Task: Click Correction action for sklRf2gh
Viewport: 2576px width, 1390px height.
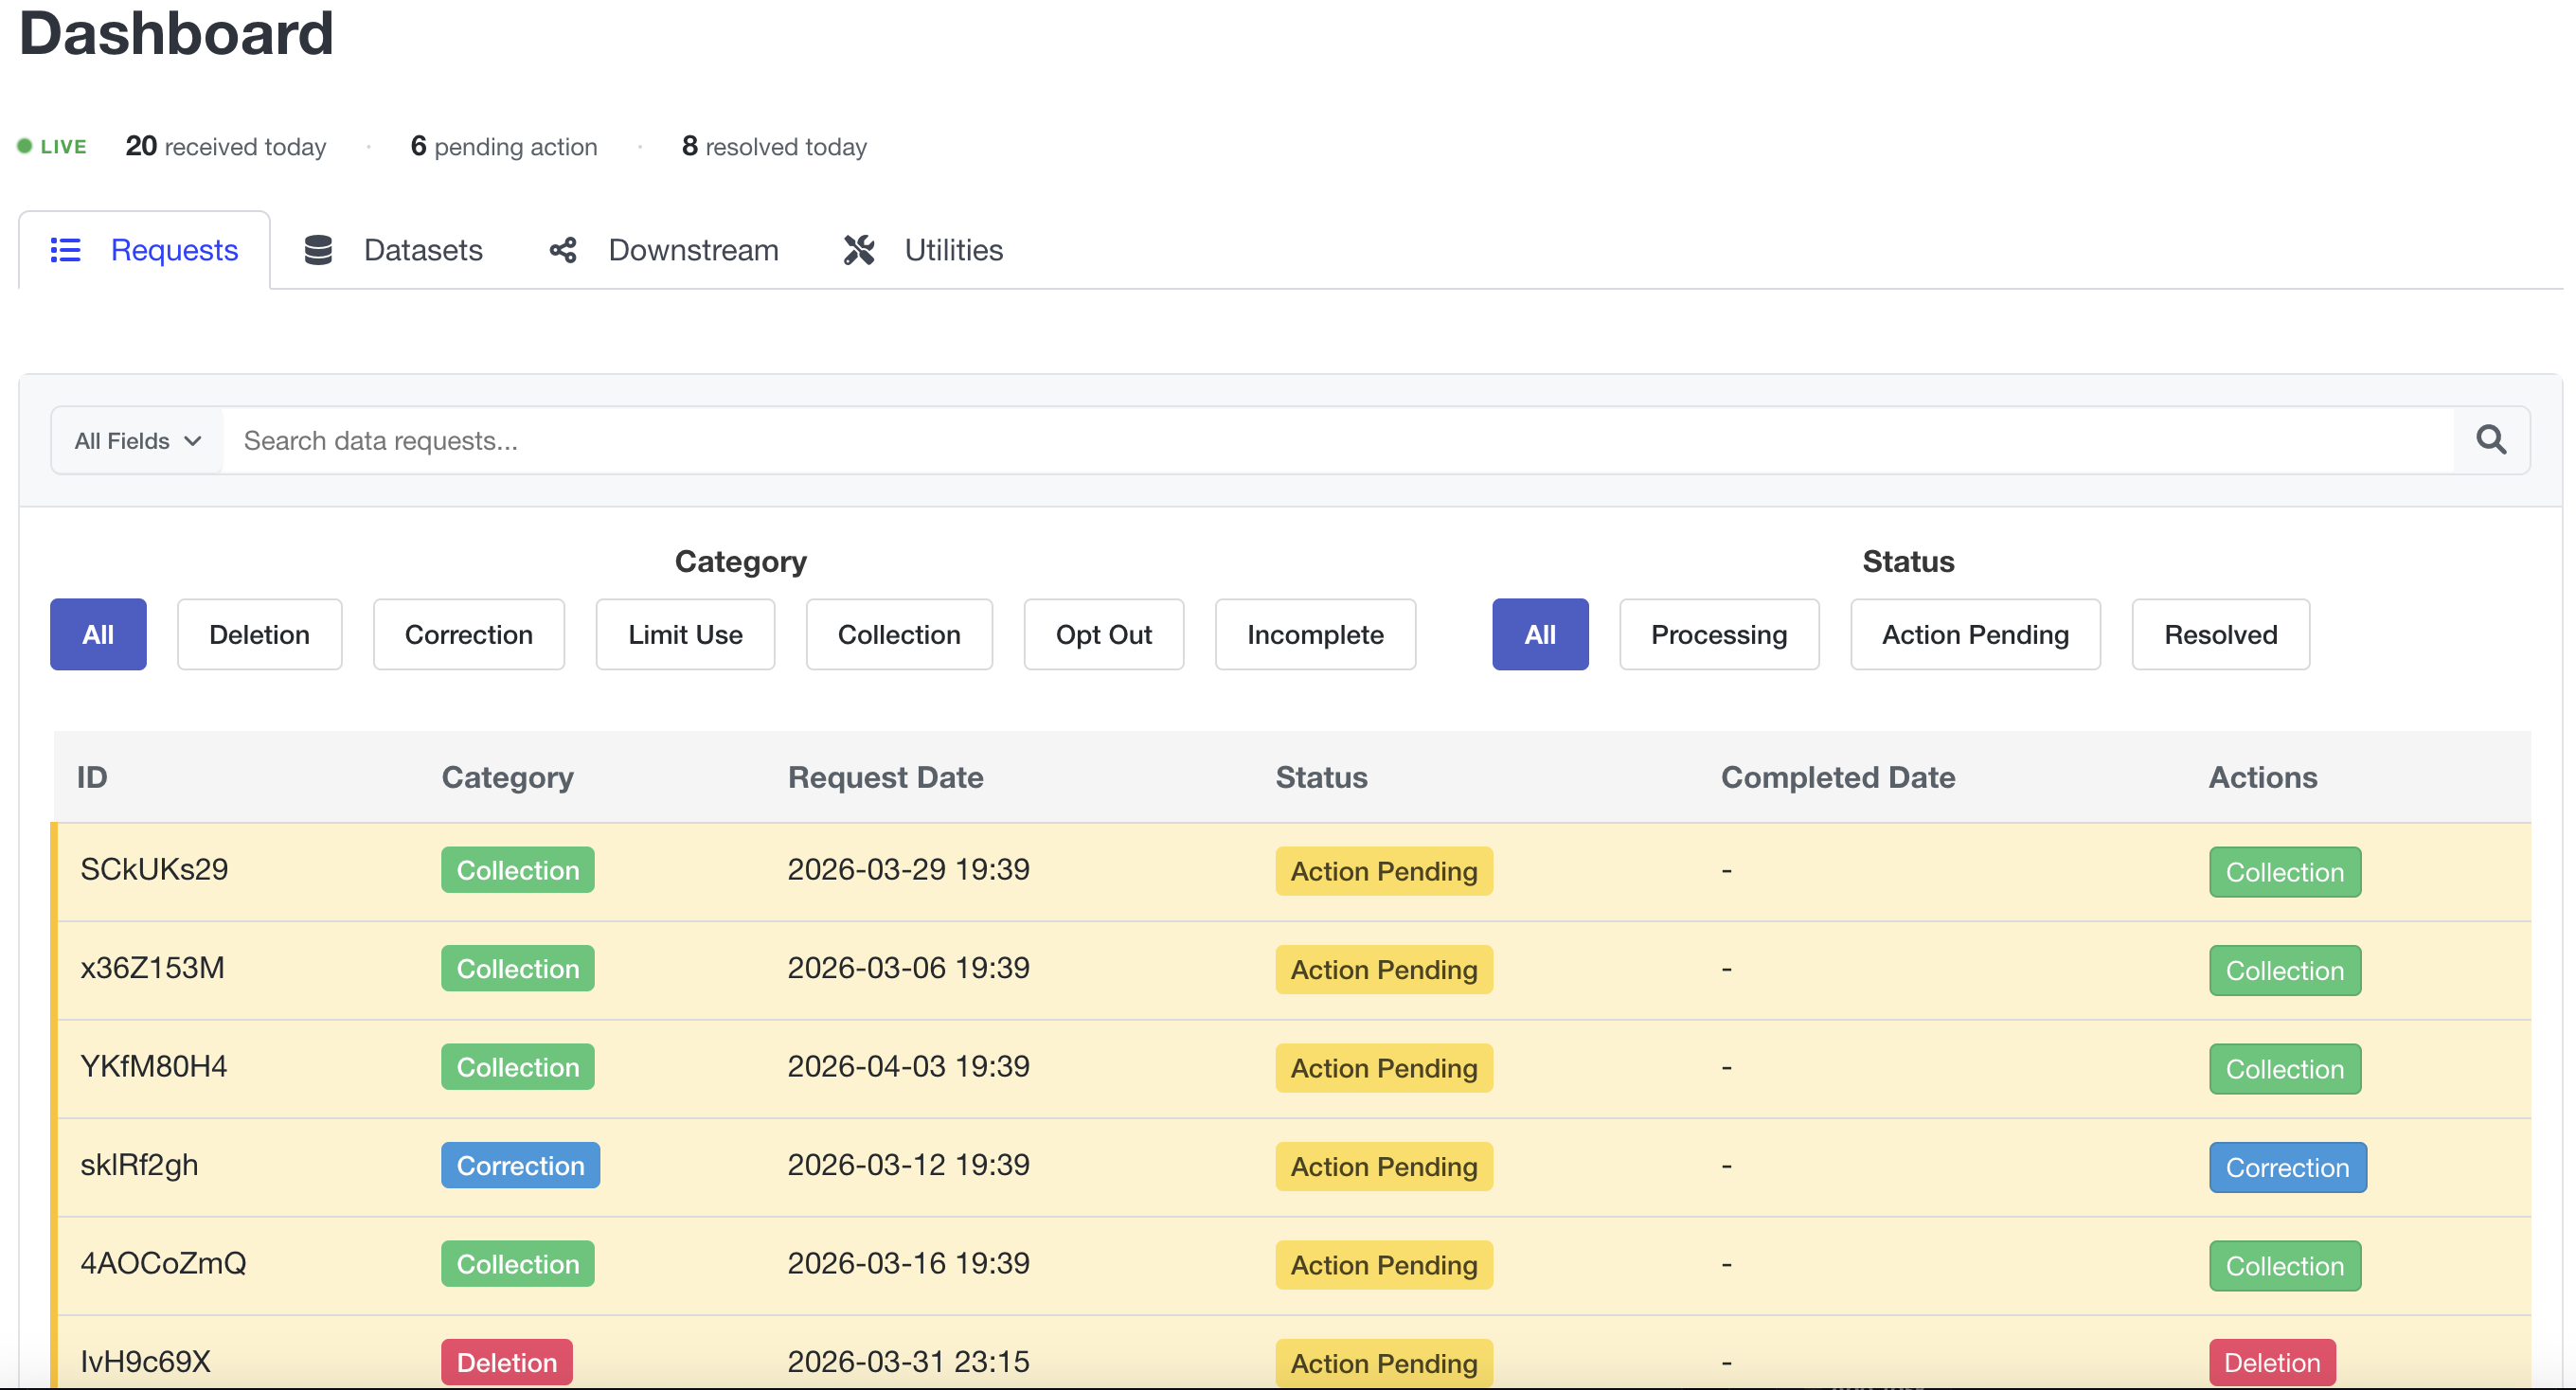Action: pyautogui.click(x=2287, y=1167)
